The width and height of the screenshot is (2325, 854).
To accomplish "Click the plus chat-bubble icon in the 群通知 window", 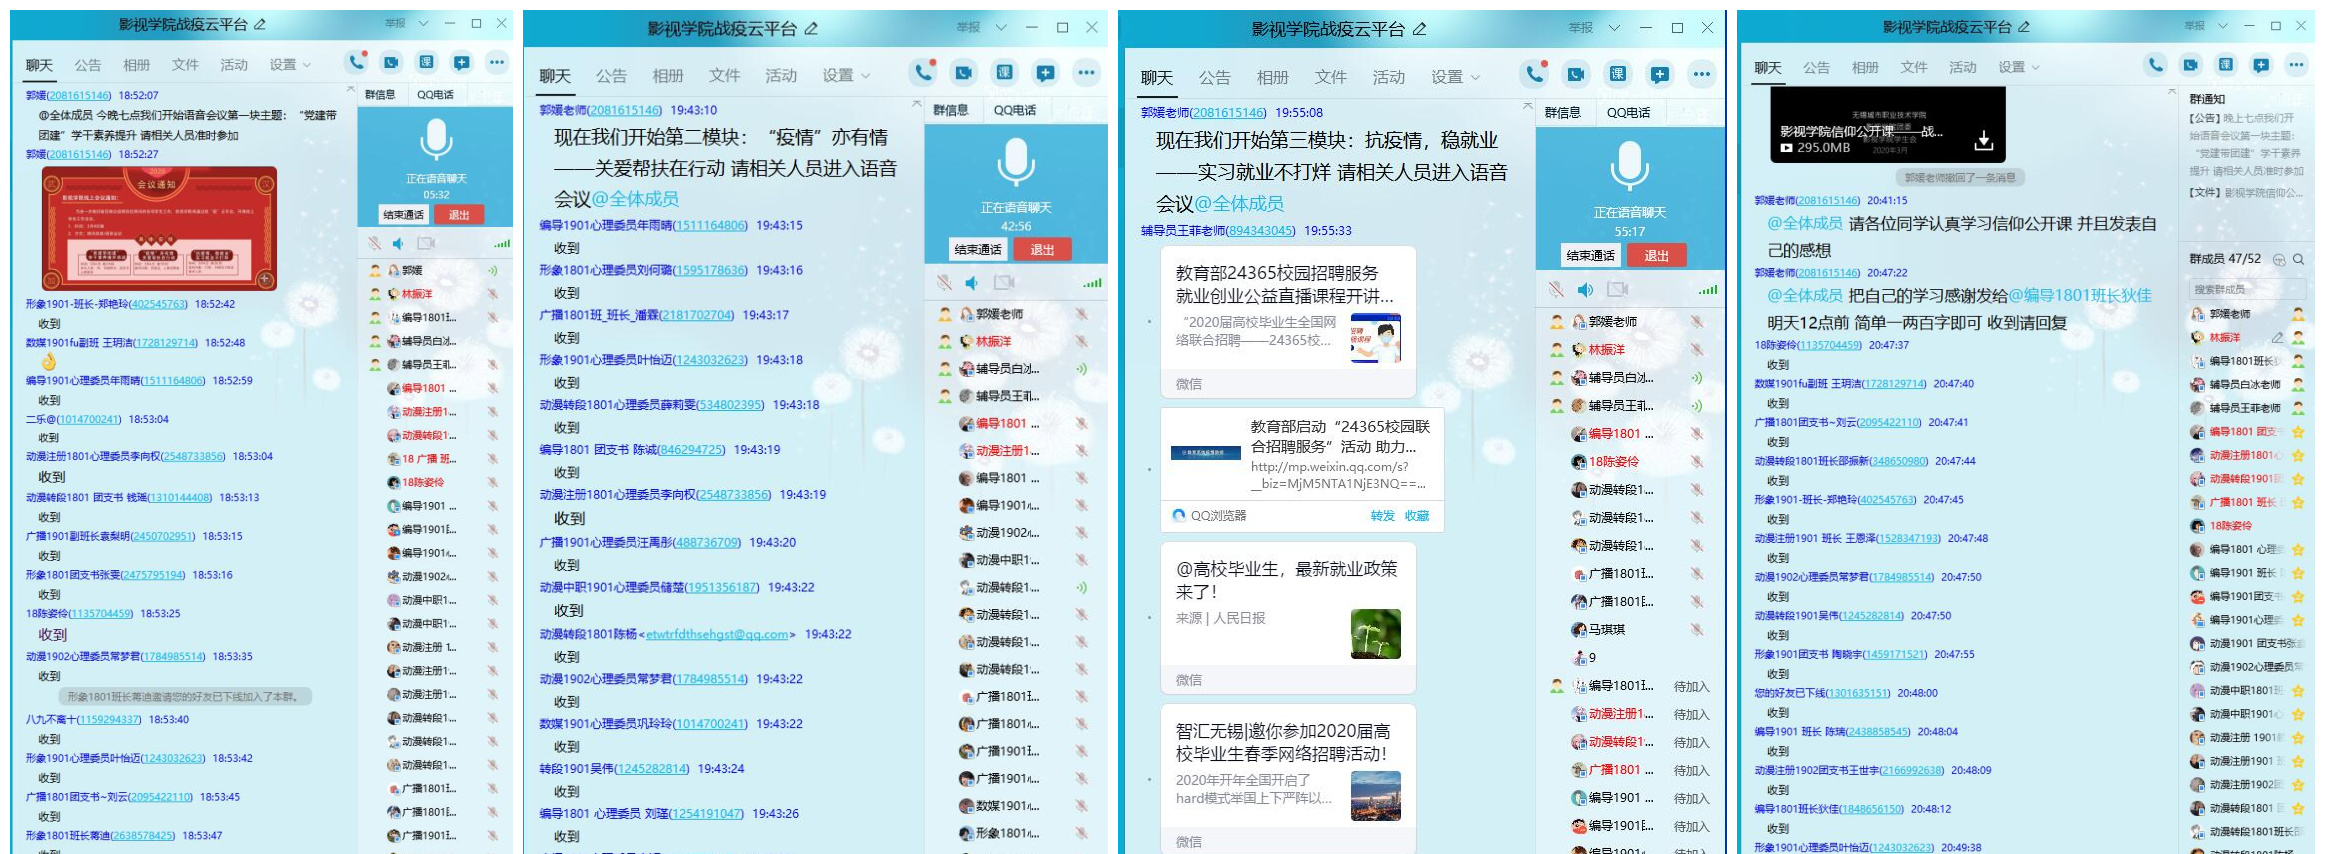I will (2260, 65).
